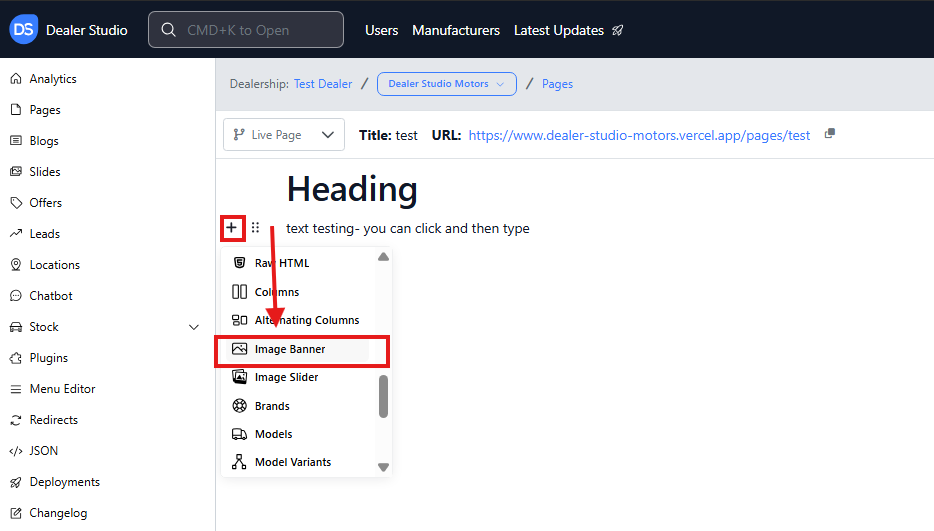The height and width of the screenshot is (531, 934).
Task: Open the page URL link
Action: [639, 135]
